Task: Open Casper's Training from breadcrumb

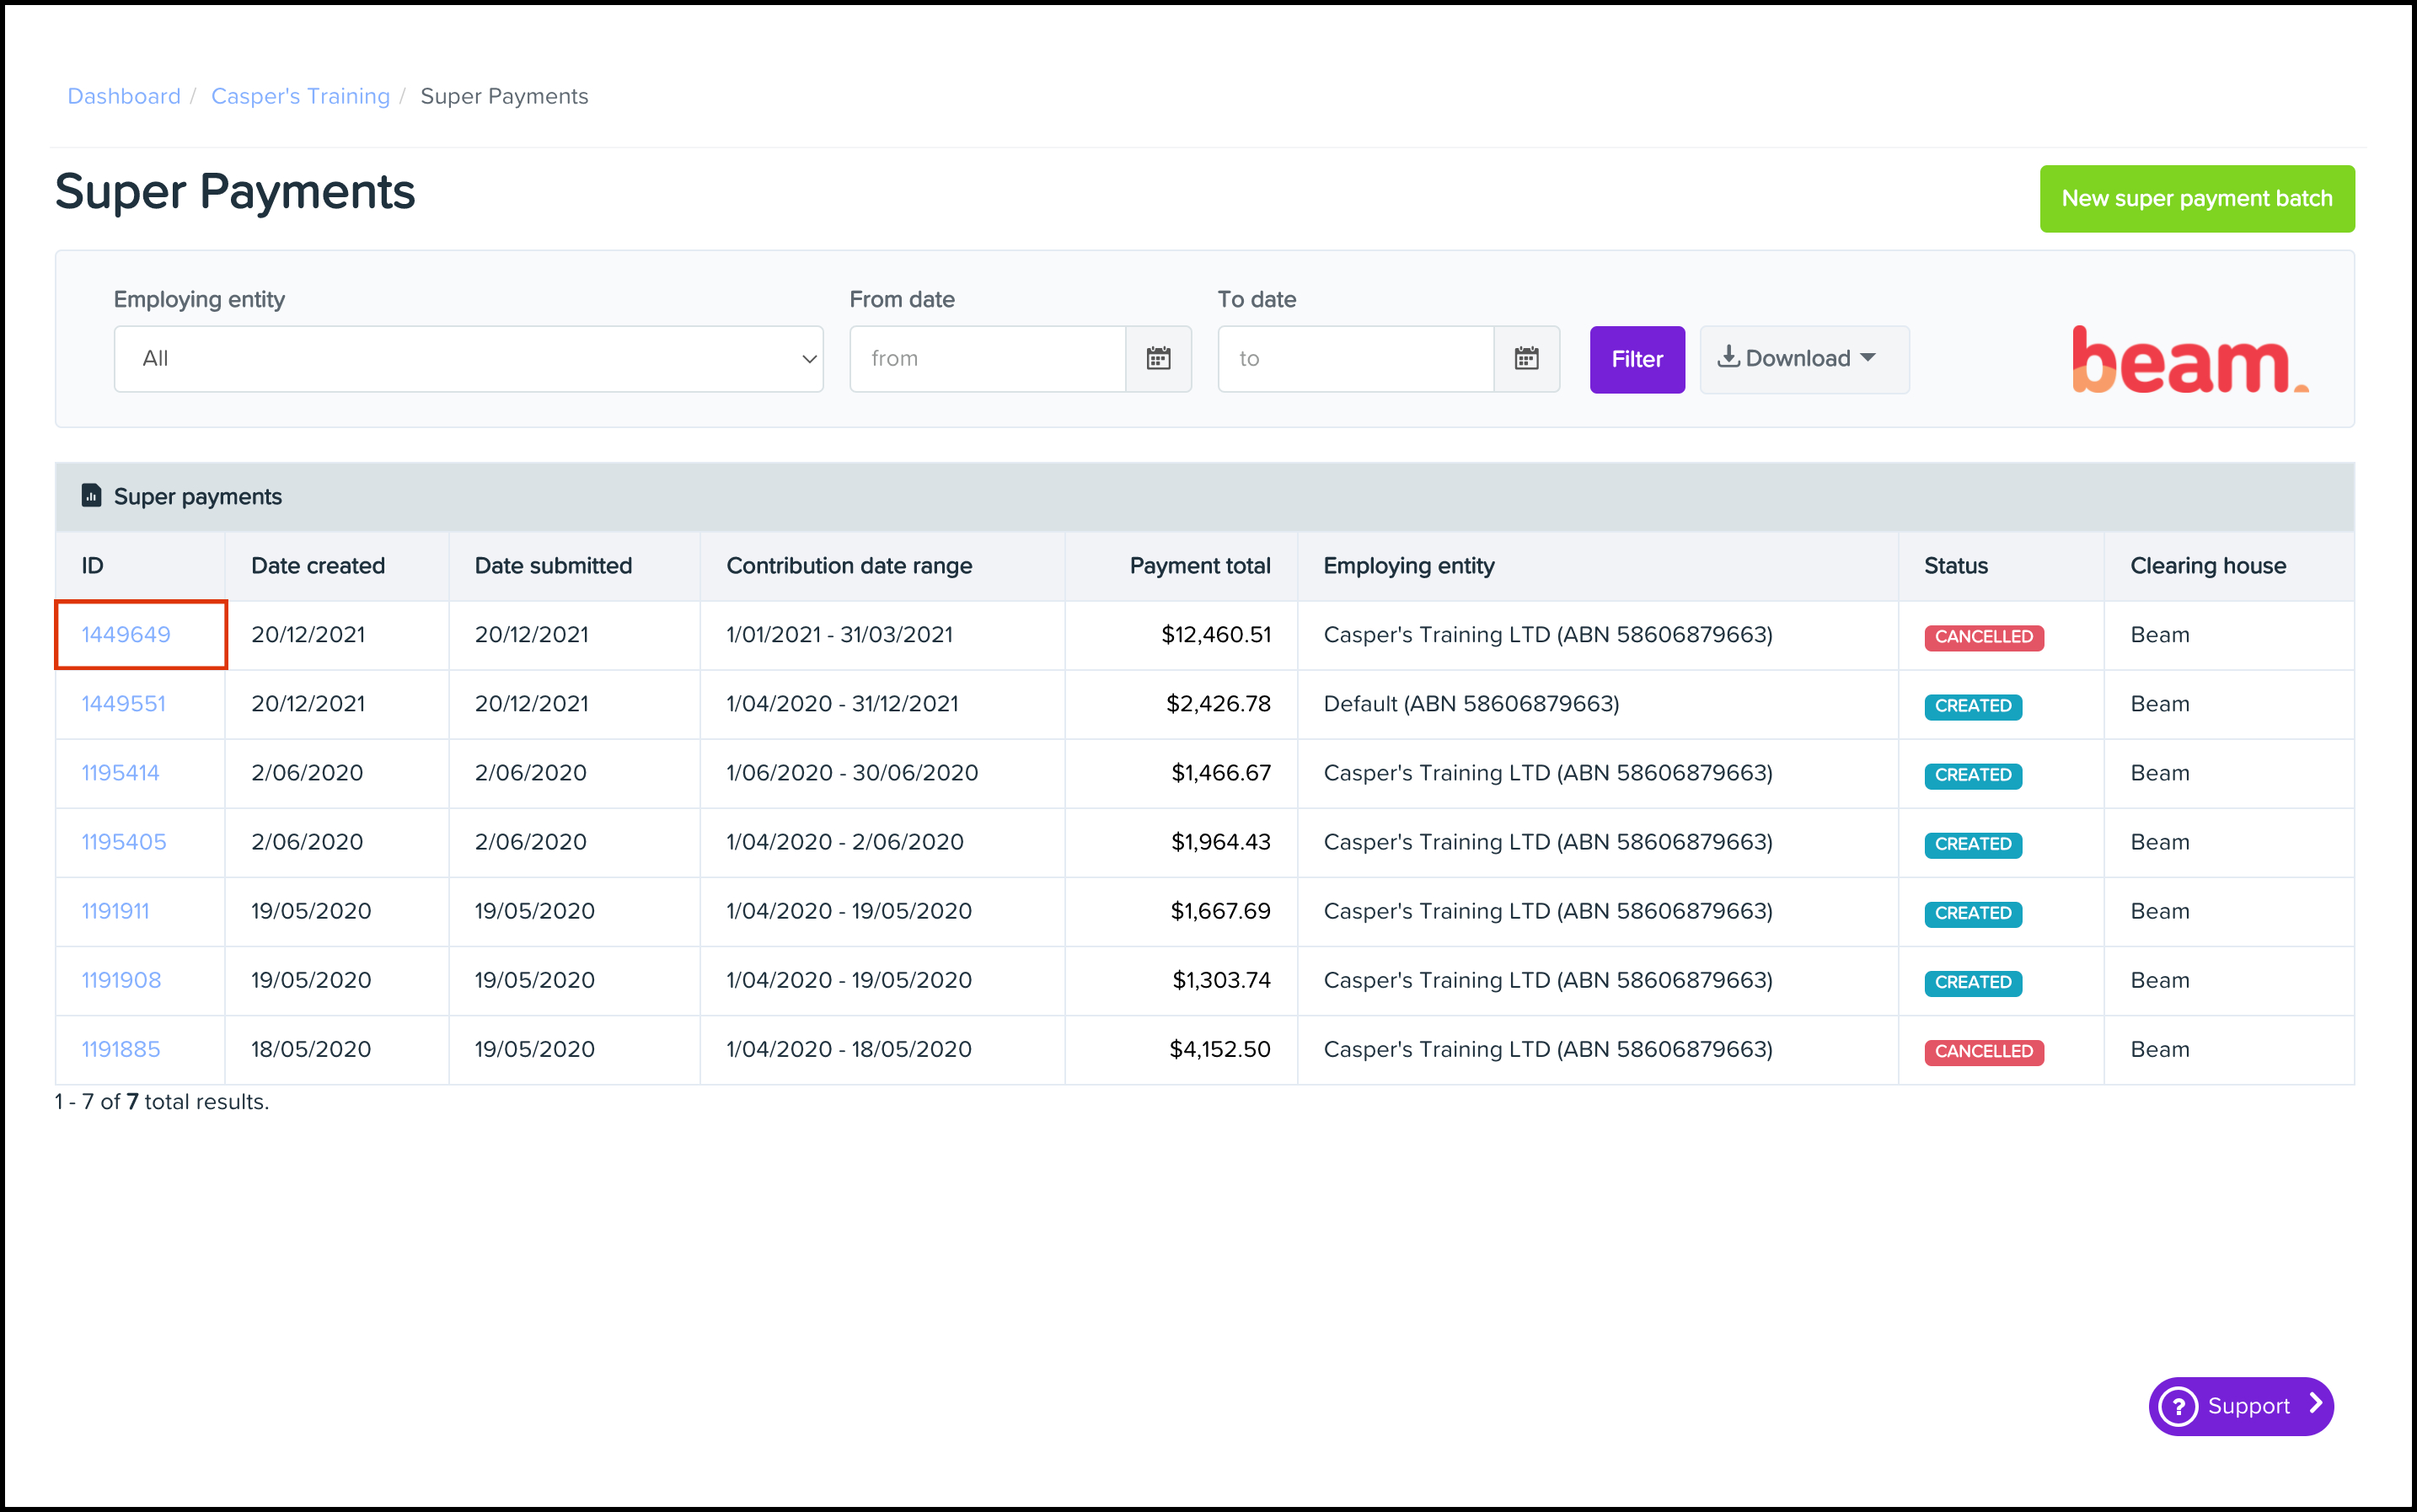Action: [300, 96]
